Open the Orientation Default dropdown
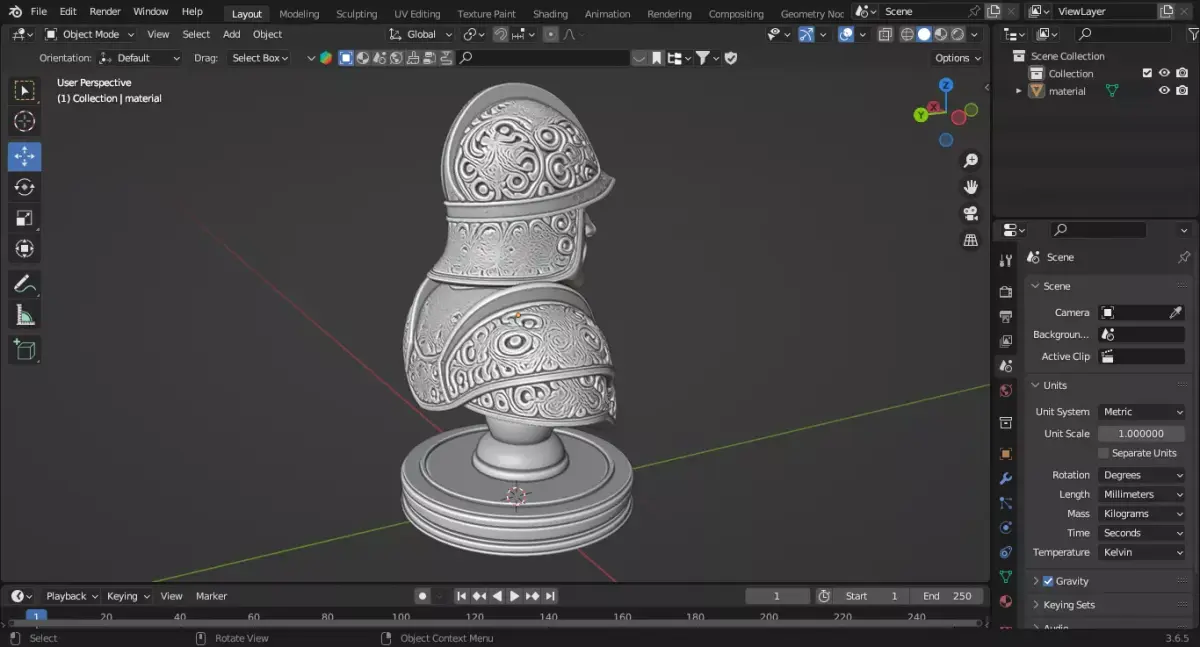 [140, 58]
